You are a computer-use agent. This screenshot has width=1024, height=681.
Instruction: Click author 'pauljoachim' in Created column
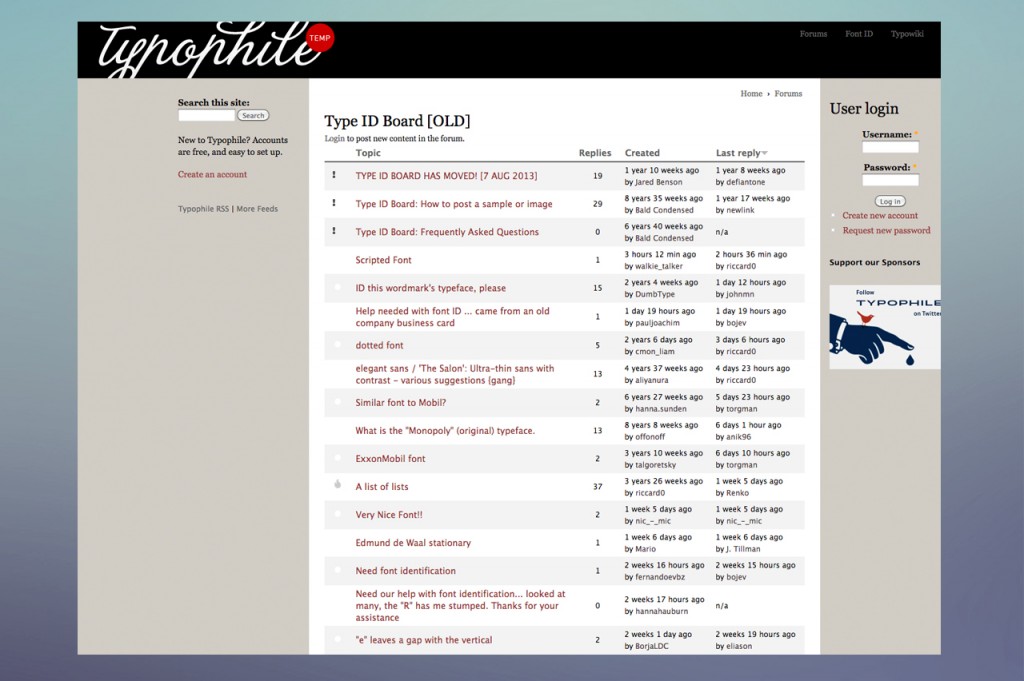pyautogui.click(x=657, y=323)
